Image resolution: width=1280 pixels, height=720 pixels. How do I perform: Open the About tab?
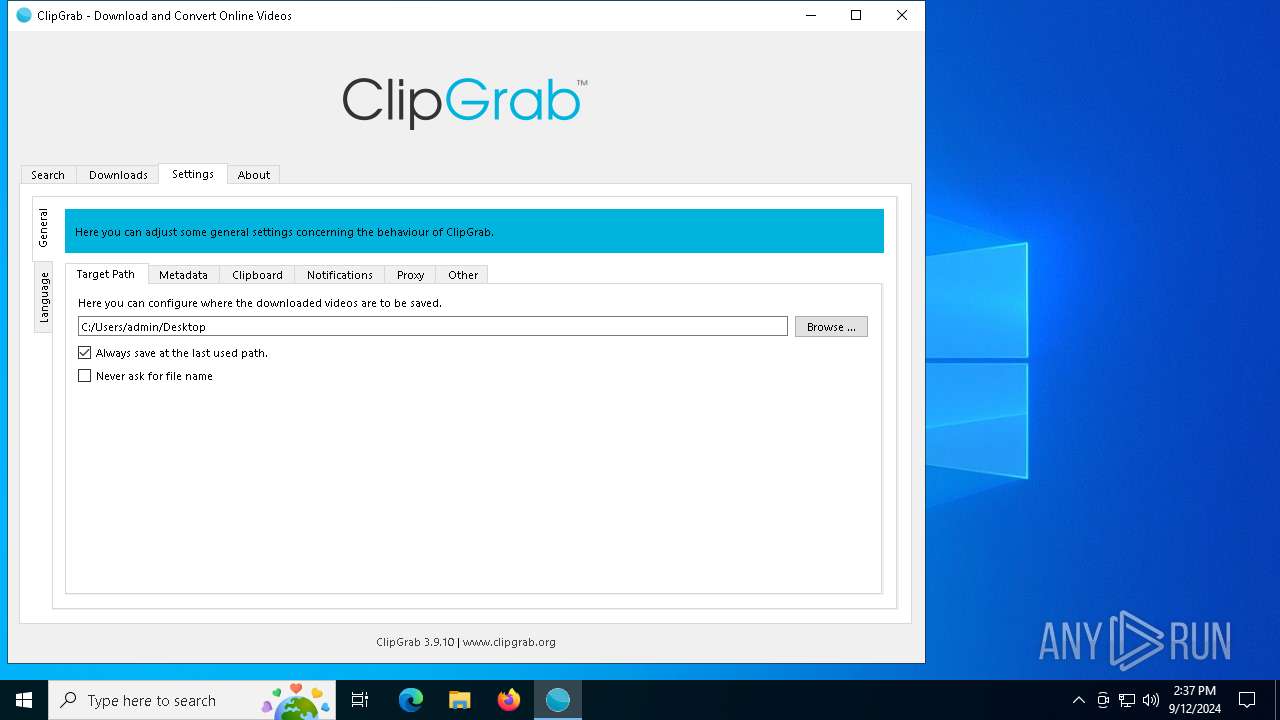coord(254,175)
